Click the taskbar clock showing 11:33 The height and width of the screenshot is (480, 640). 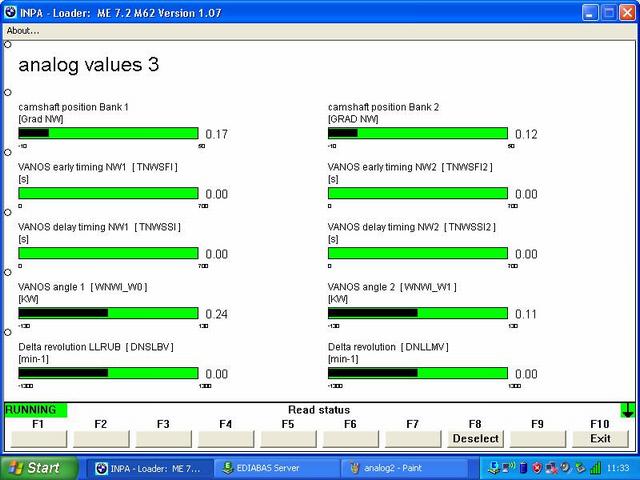coord(620,468)
